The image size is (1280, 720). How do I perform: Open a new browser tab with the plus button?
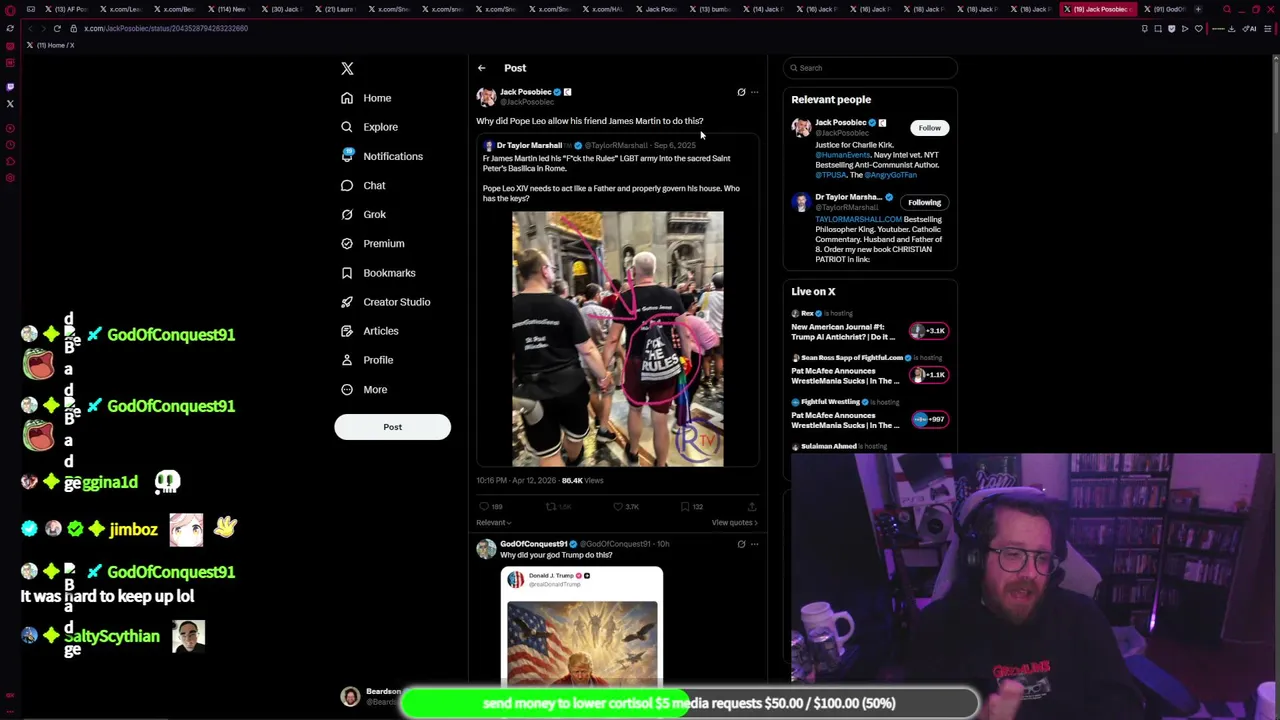1198,9
